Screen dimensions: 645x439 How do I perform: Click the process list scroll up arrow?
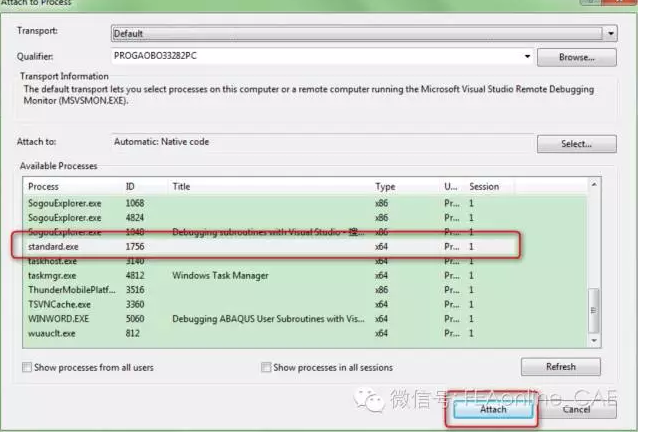594,185
